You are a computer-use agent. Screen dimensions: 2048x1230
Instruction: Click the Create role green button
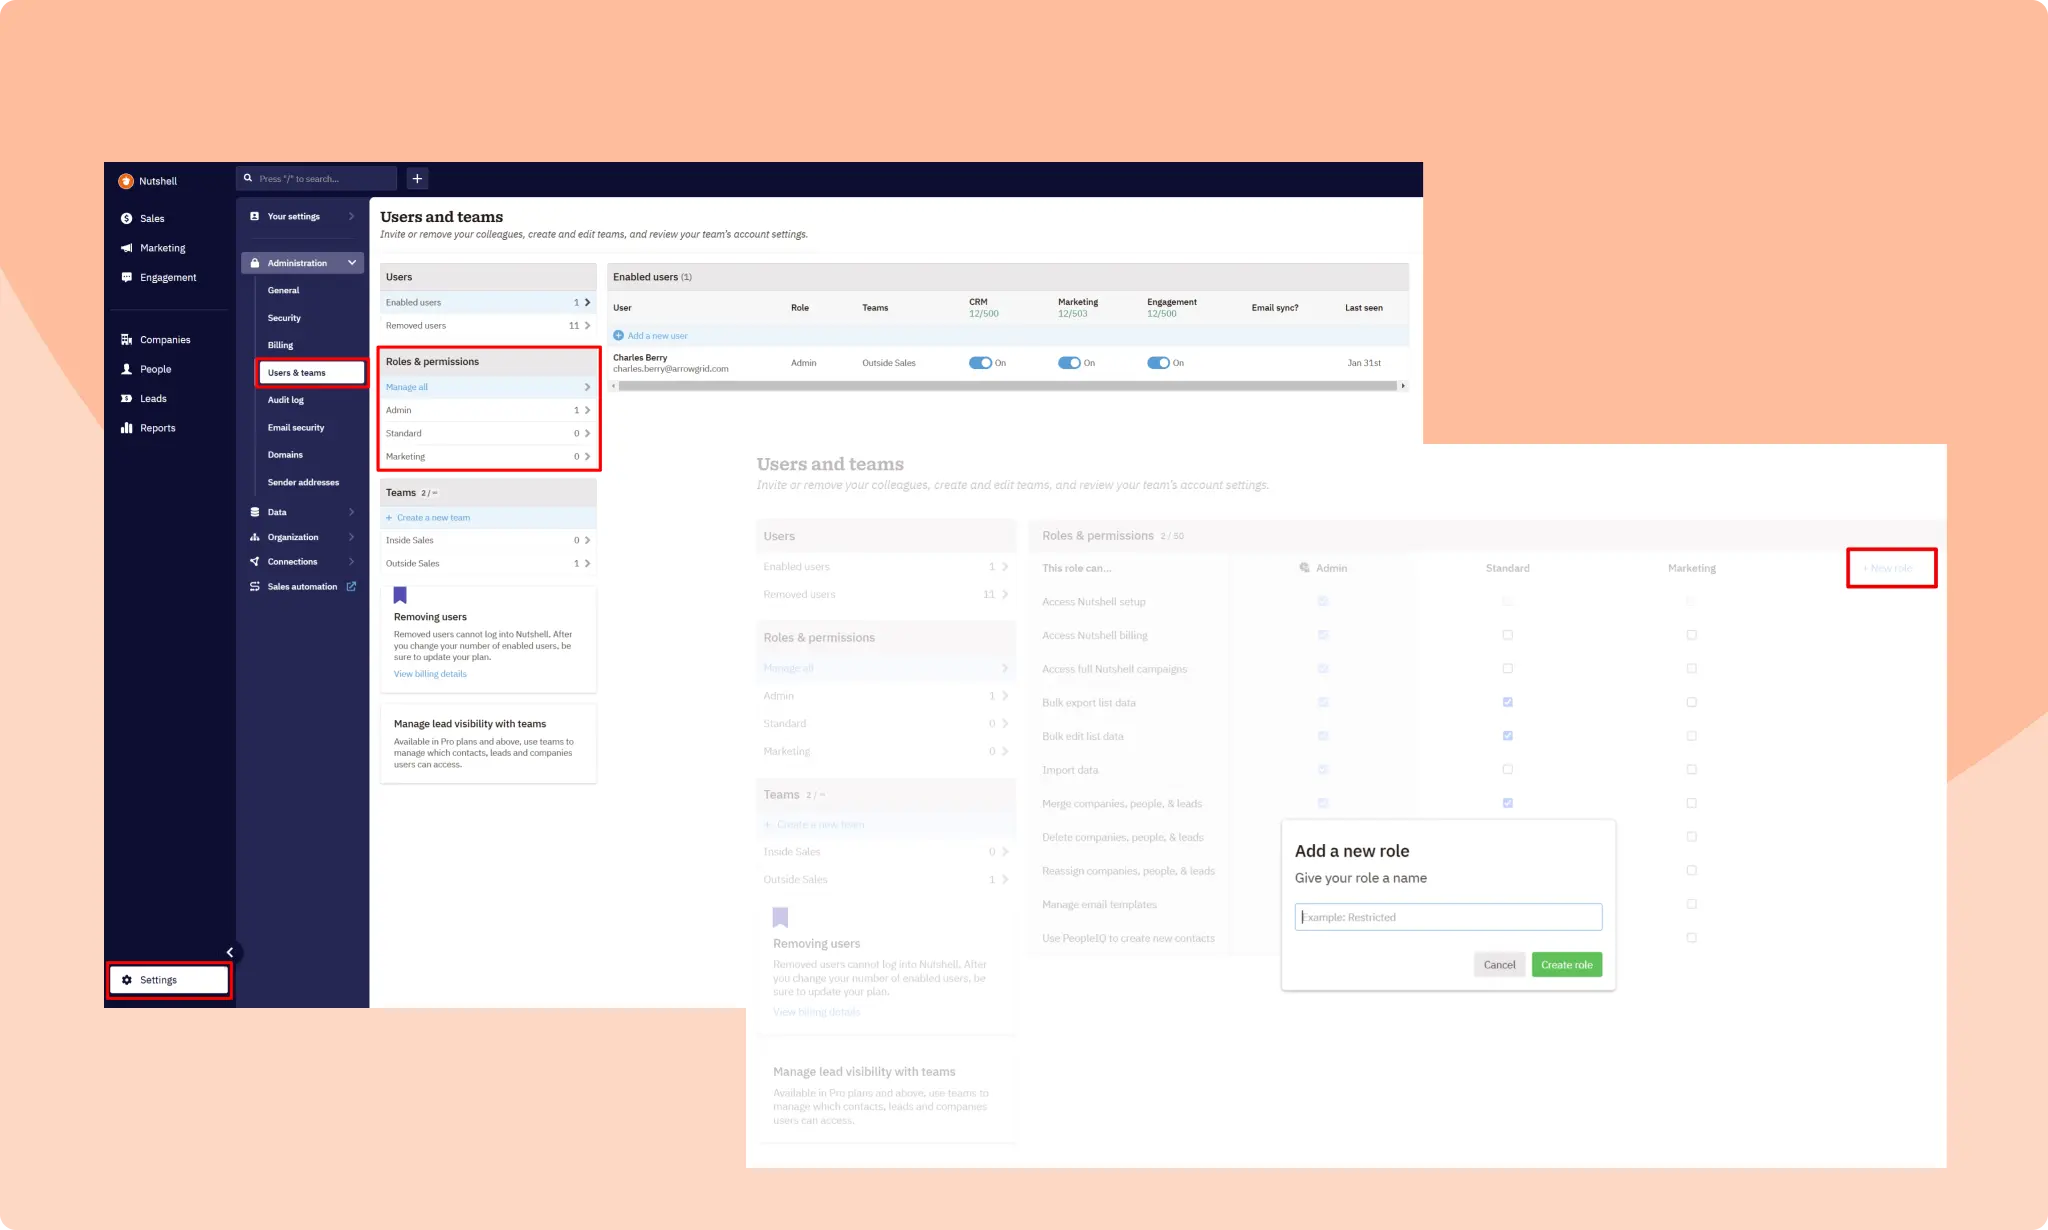[x=1566, y=965]
